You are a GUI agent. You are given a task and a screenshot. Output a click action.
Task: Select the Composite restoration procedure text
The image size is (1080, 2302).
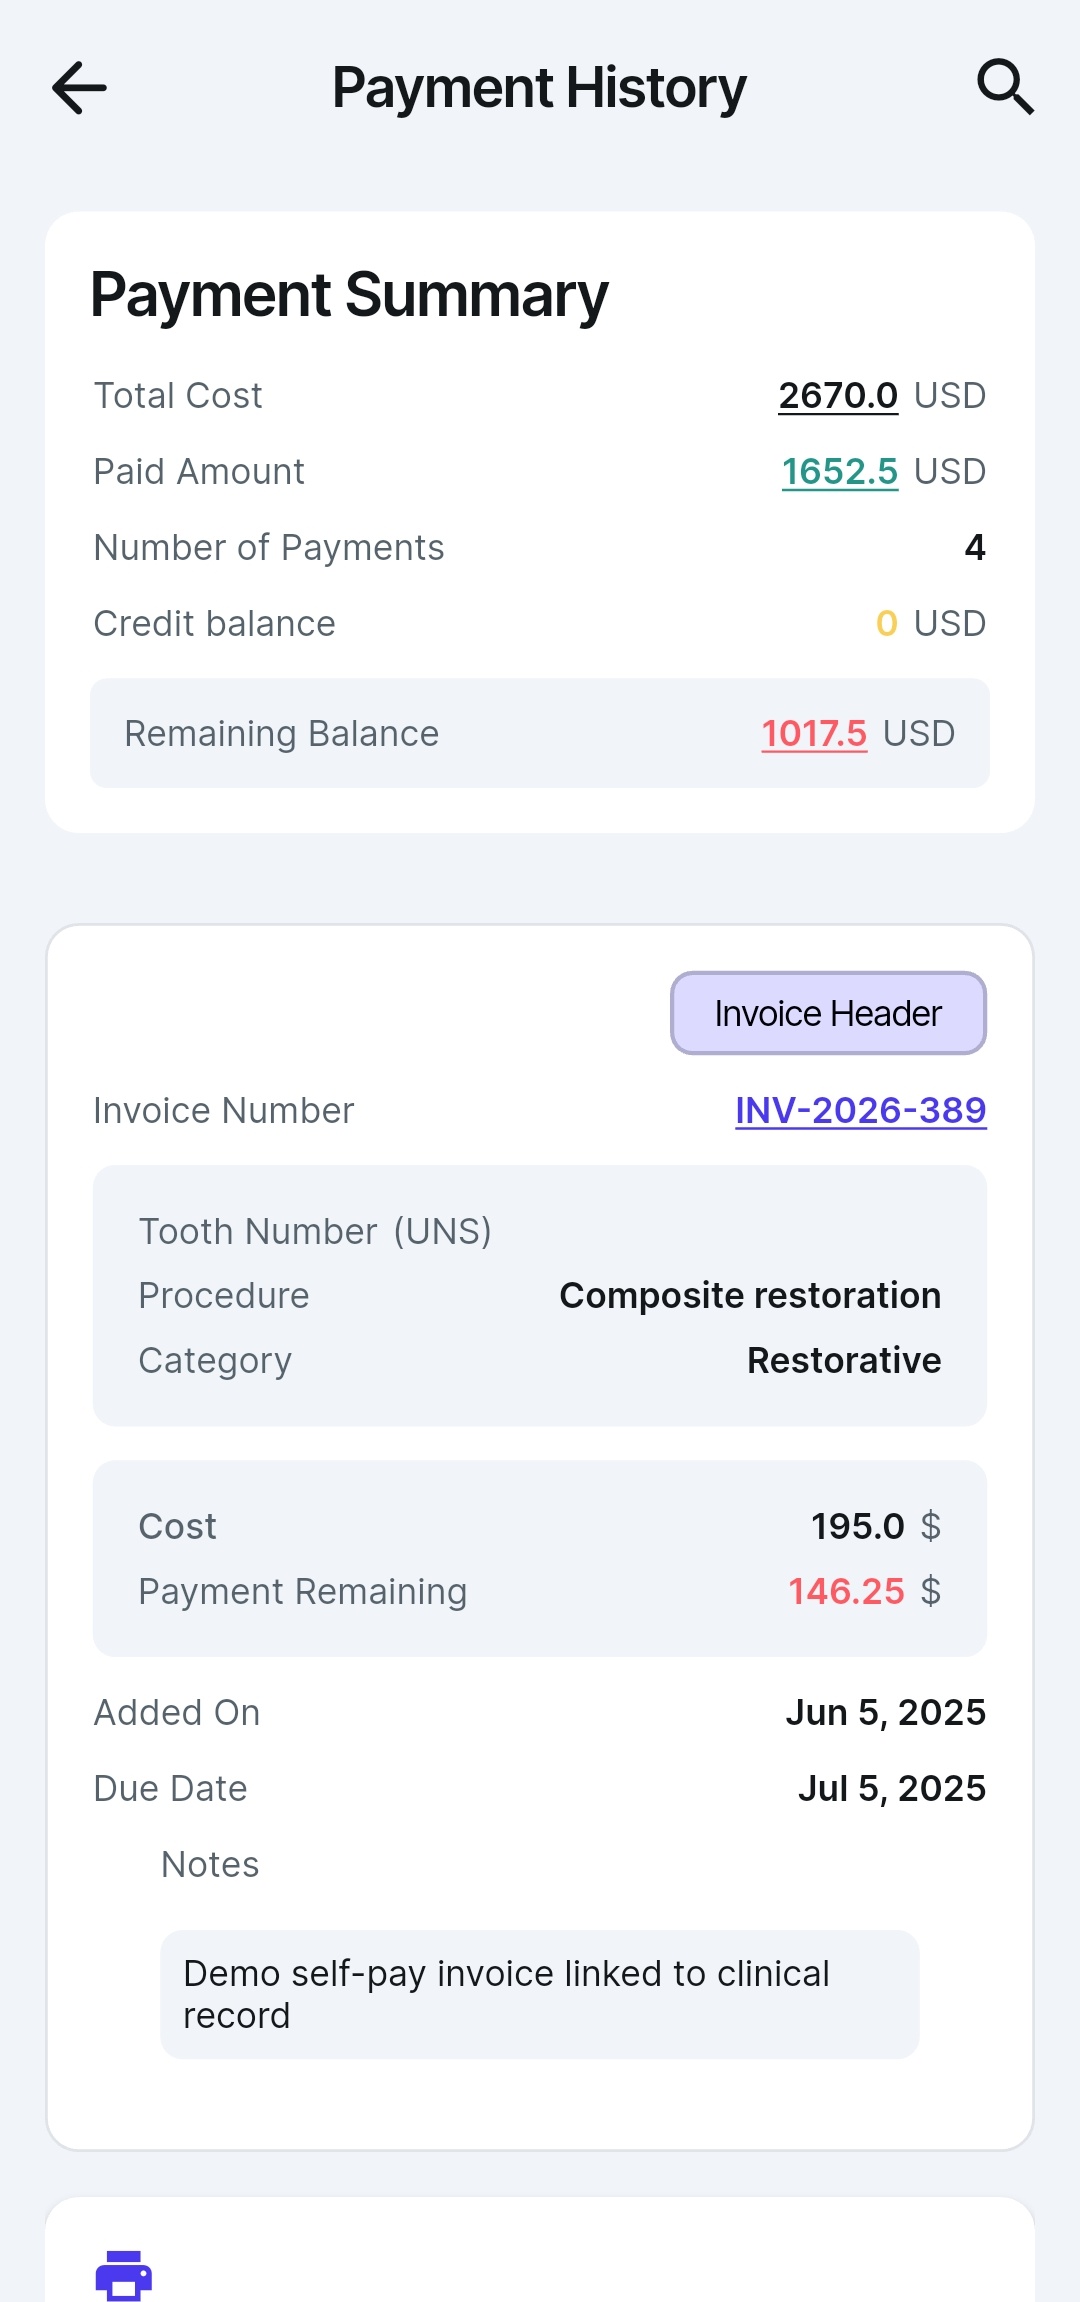(750, 1296)
